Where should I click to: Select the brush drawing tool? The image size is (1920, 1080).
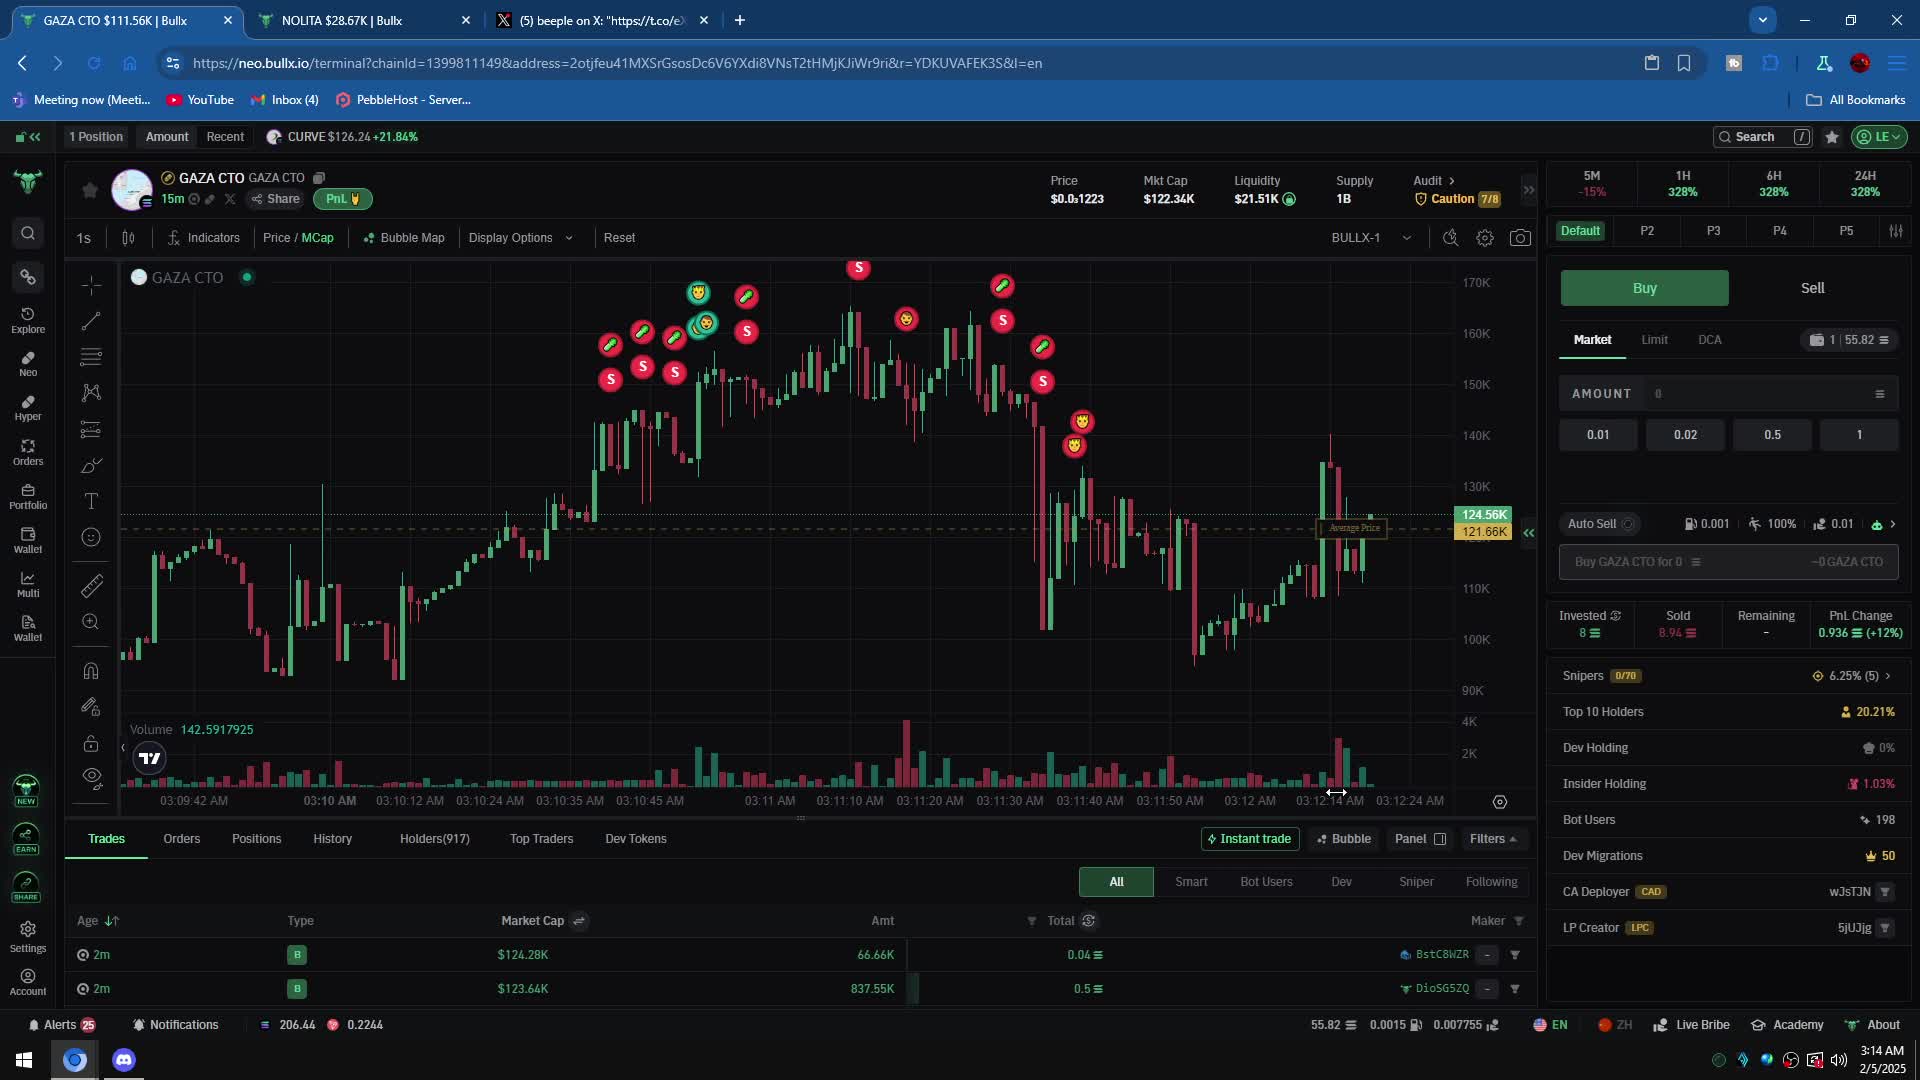pyautogui.click(x=91, y=465)
